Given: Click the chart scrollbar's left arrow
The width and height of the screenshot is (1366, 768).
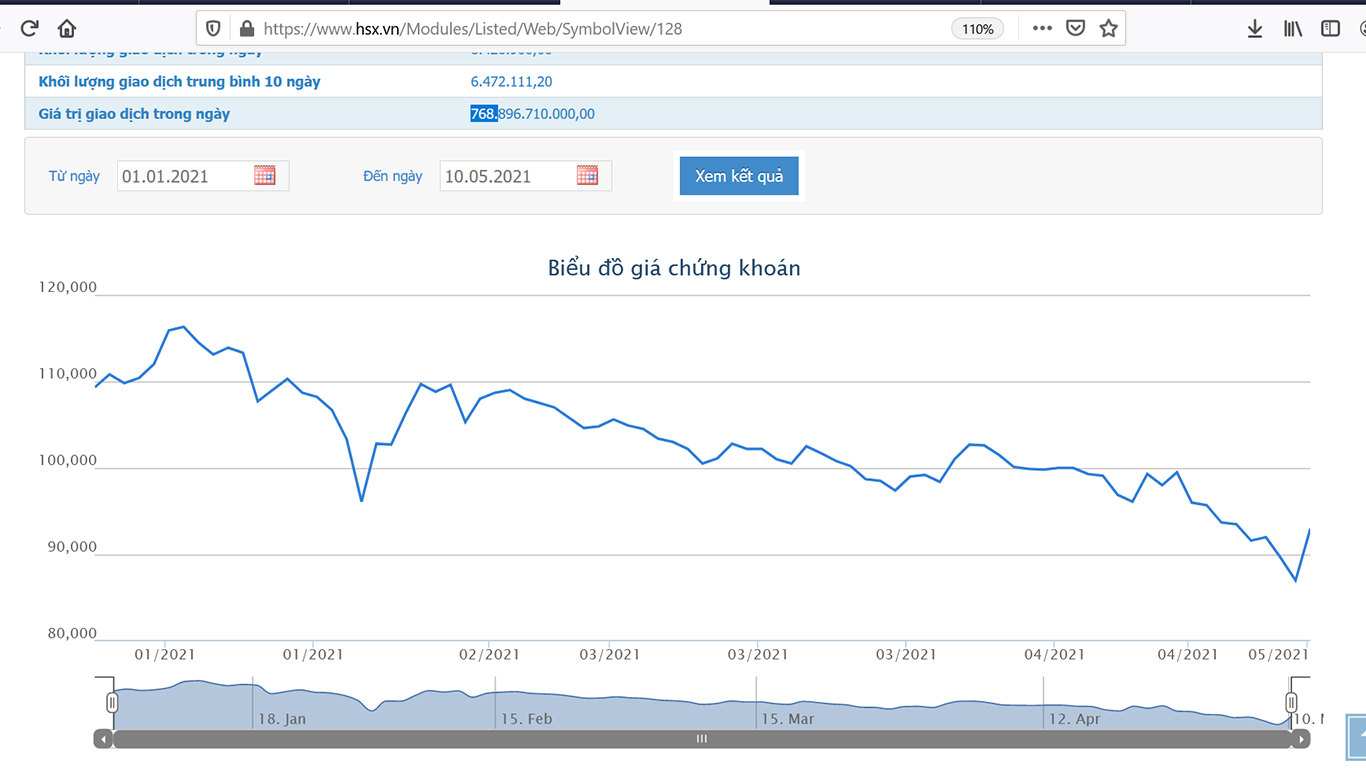Looking at the screenshot, I should [103, 739].
